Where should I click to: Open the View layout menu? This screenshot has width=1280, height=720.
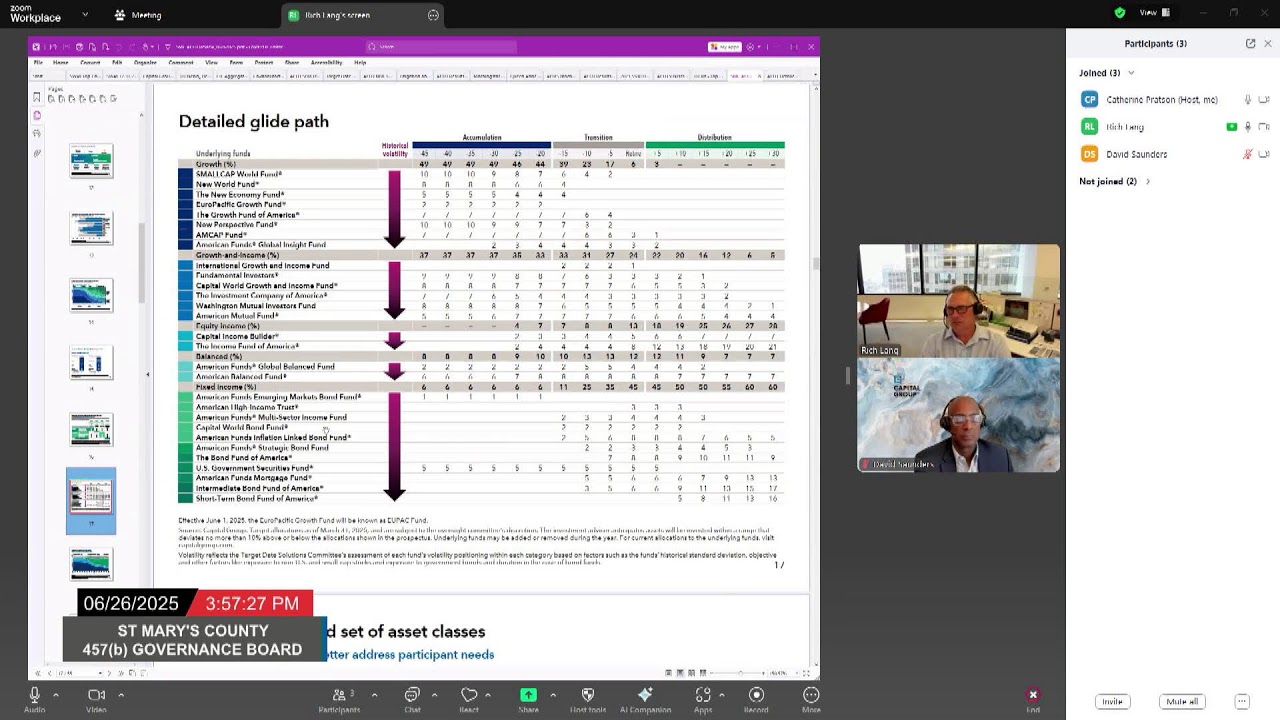click(1154, 13)
